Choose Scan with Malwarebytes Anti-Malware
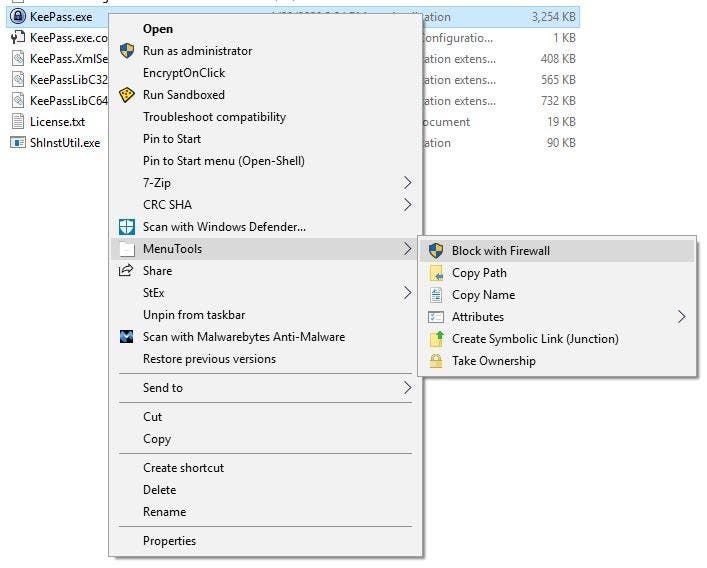The image size is (707, 568). (266, 337)
